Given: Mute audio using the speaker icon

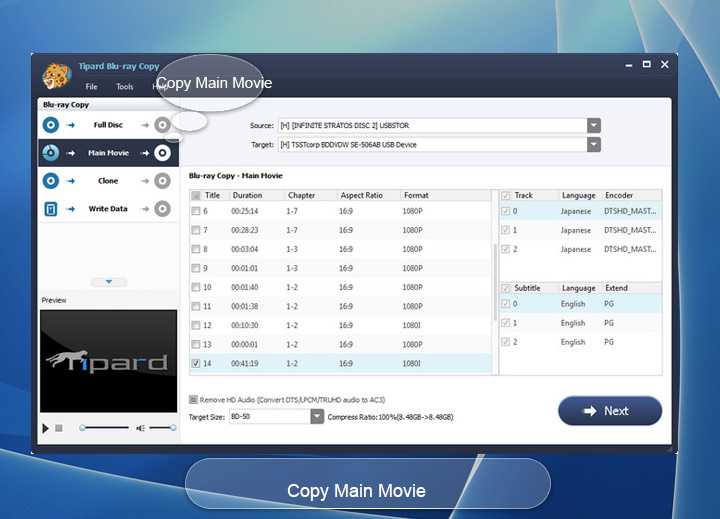Looking at the screenshot, I should tap(141, 428).
